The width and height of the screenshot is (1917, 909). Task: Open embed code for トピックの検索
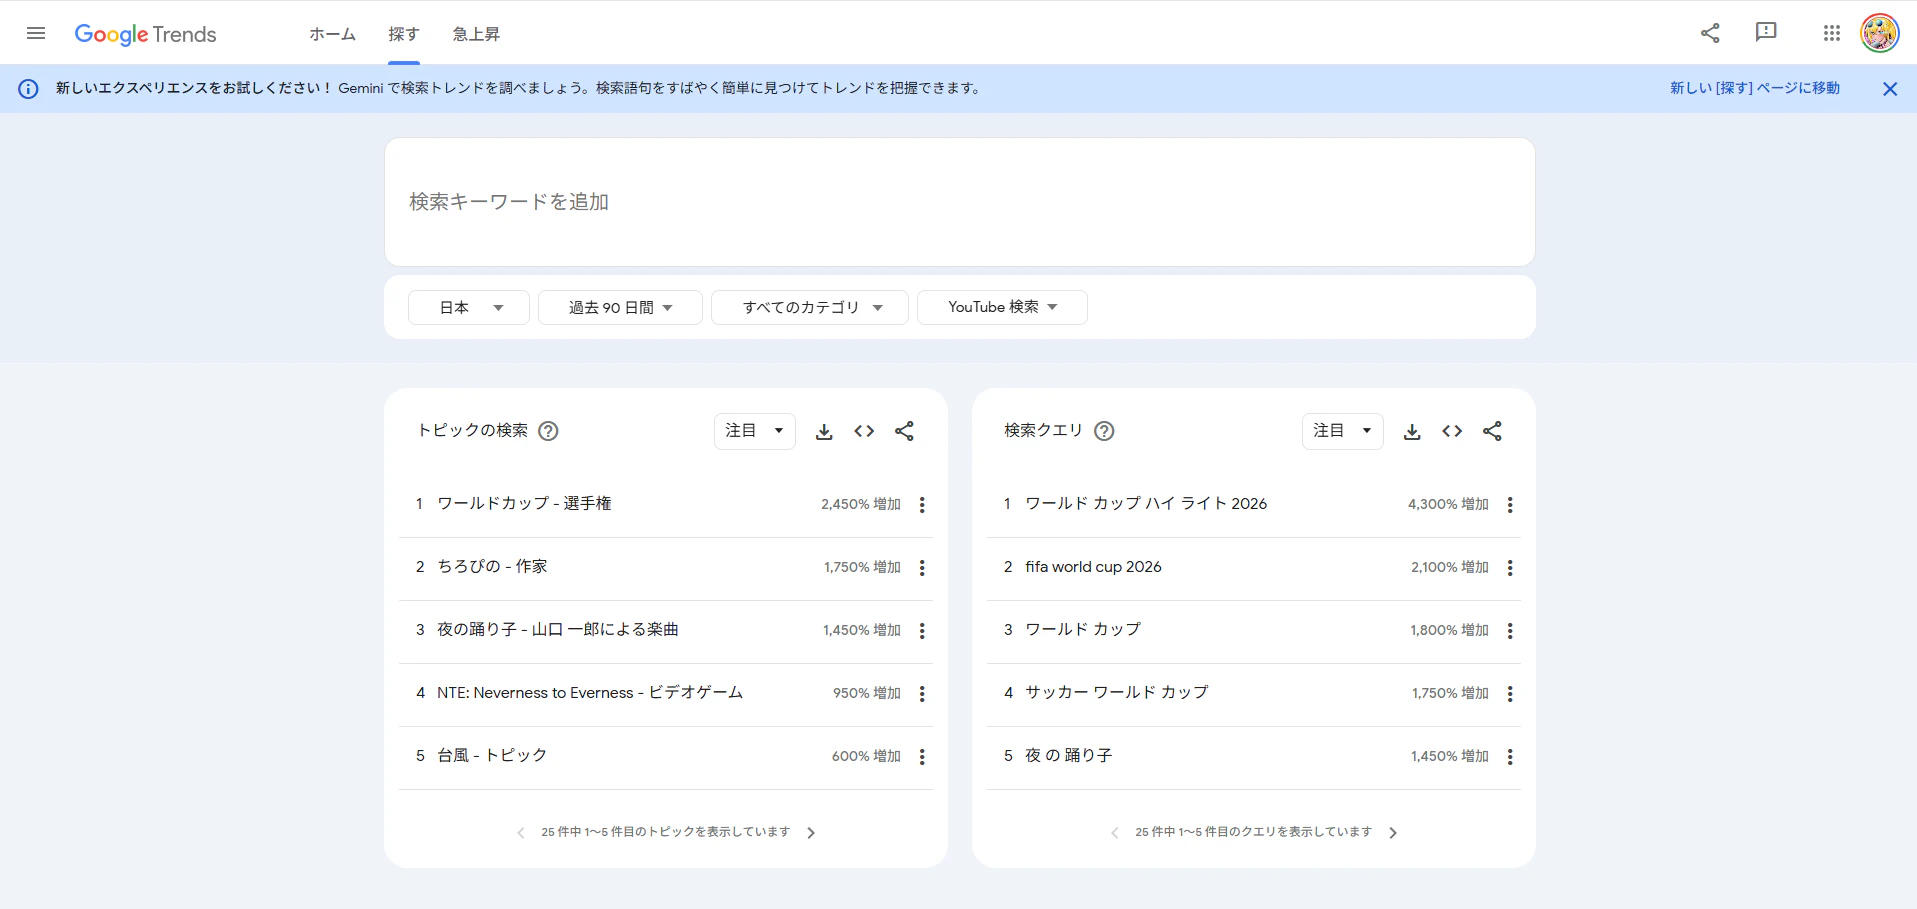(864, 431)
